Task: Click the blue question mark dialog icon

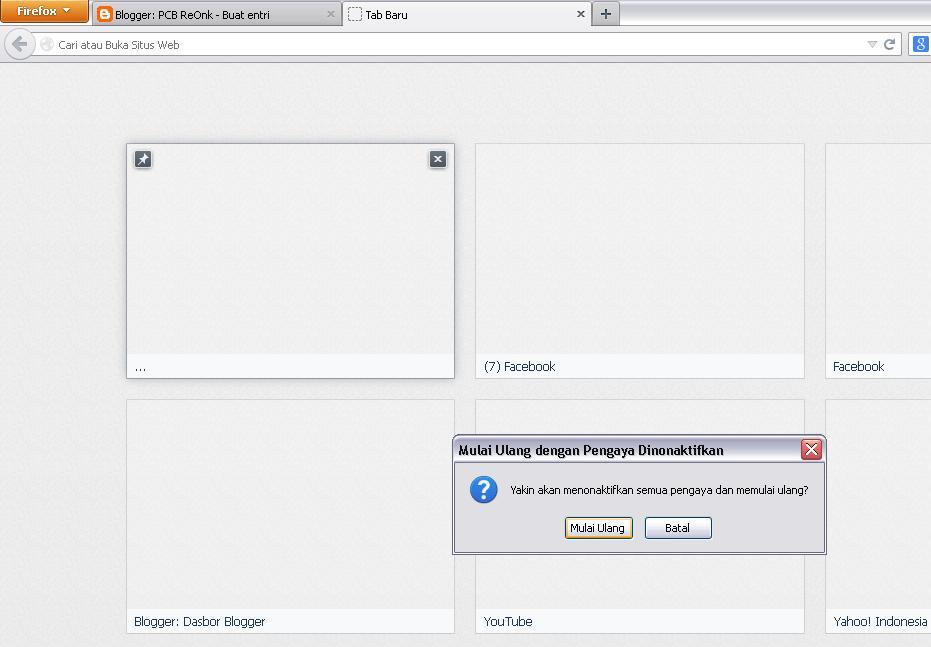Action: [x=484, y=490]
